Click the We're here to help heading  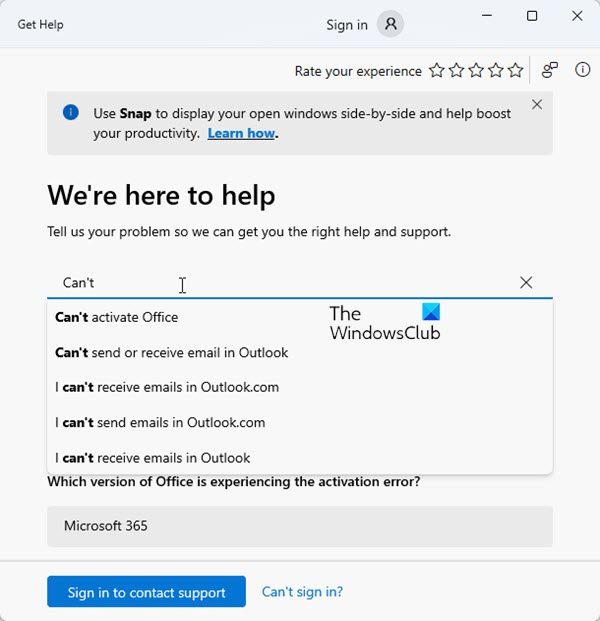pyautogui.click(x=161, y=196)
